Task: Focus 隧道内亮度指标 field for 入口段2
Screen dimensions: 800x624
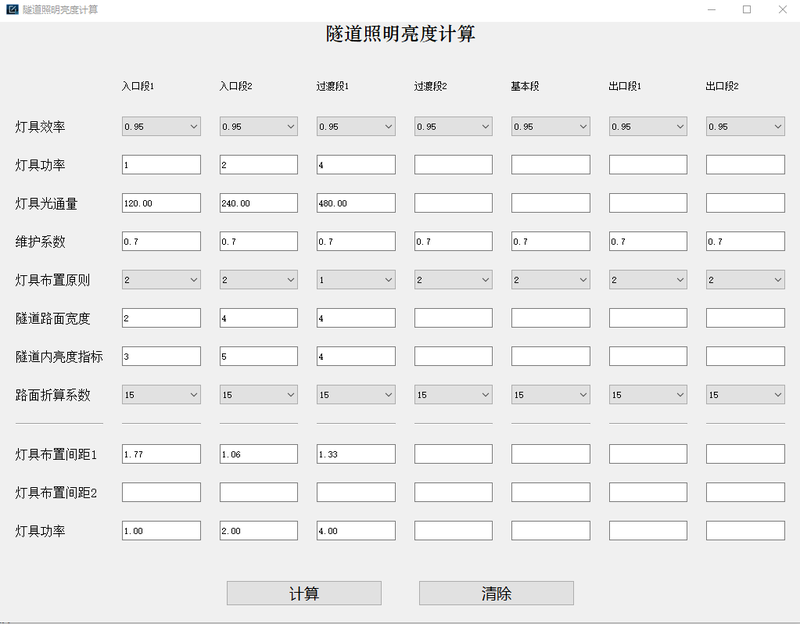Action: click(259, 356)
